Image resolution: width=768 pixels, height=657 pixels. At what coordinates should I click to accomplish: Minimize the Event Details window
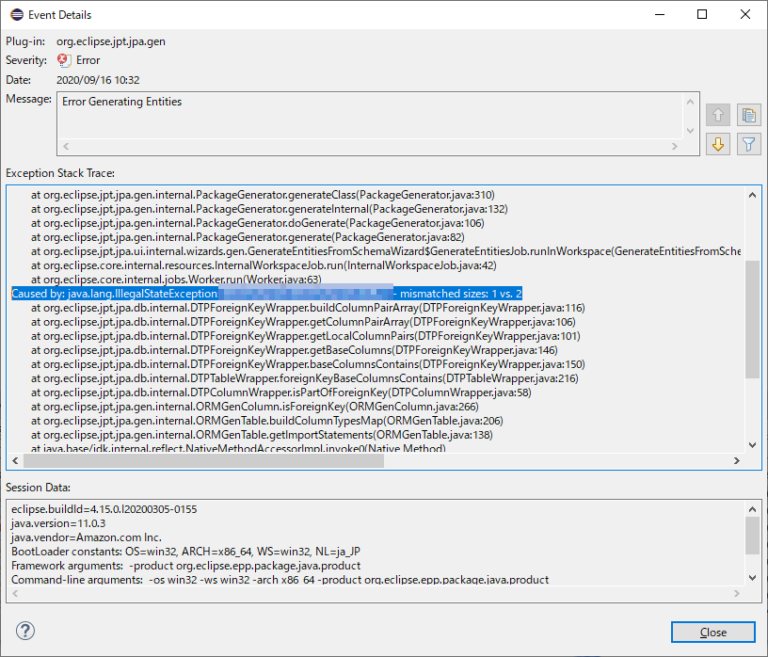(x=660, y=14)
